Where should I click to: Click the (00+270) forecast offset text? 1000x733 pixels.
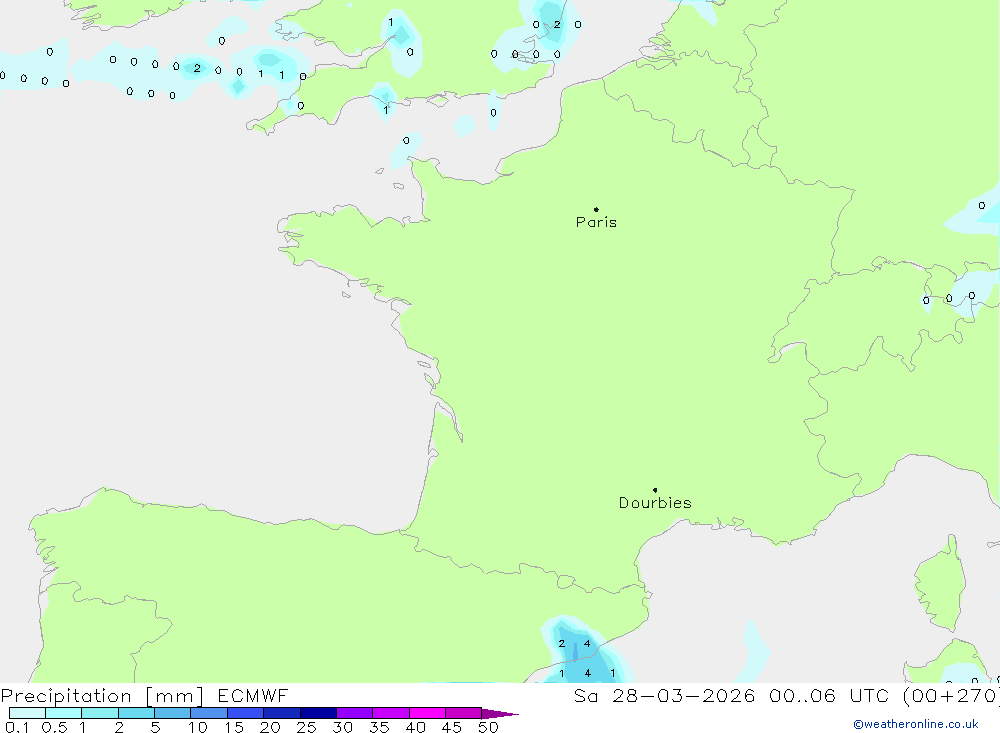(x=951, y=695)
